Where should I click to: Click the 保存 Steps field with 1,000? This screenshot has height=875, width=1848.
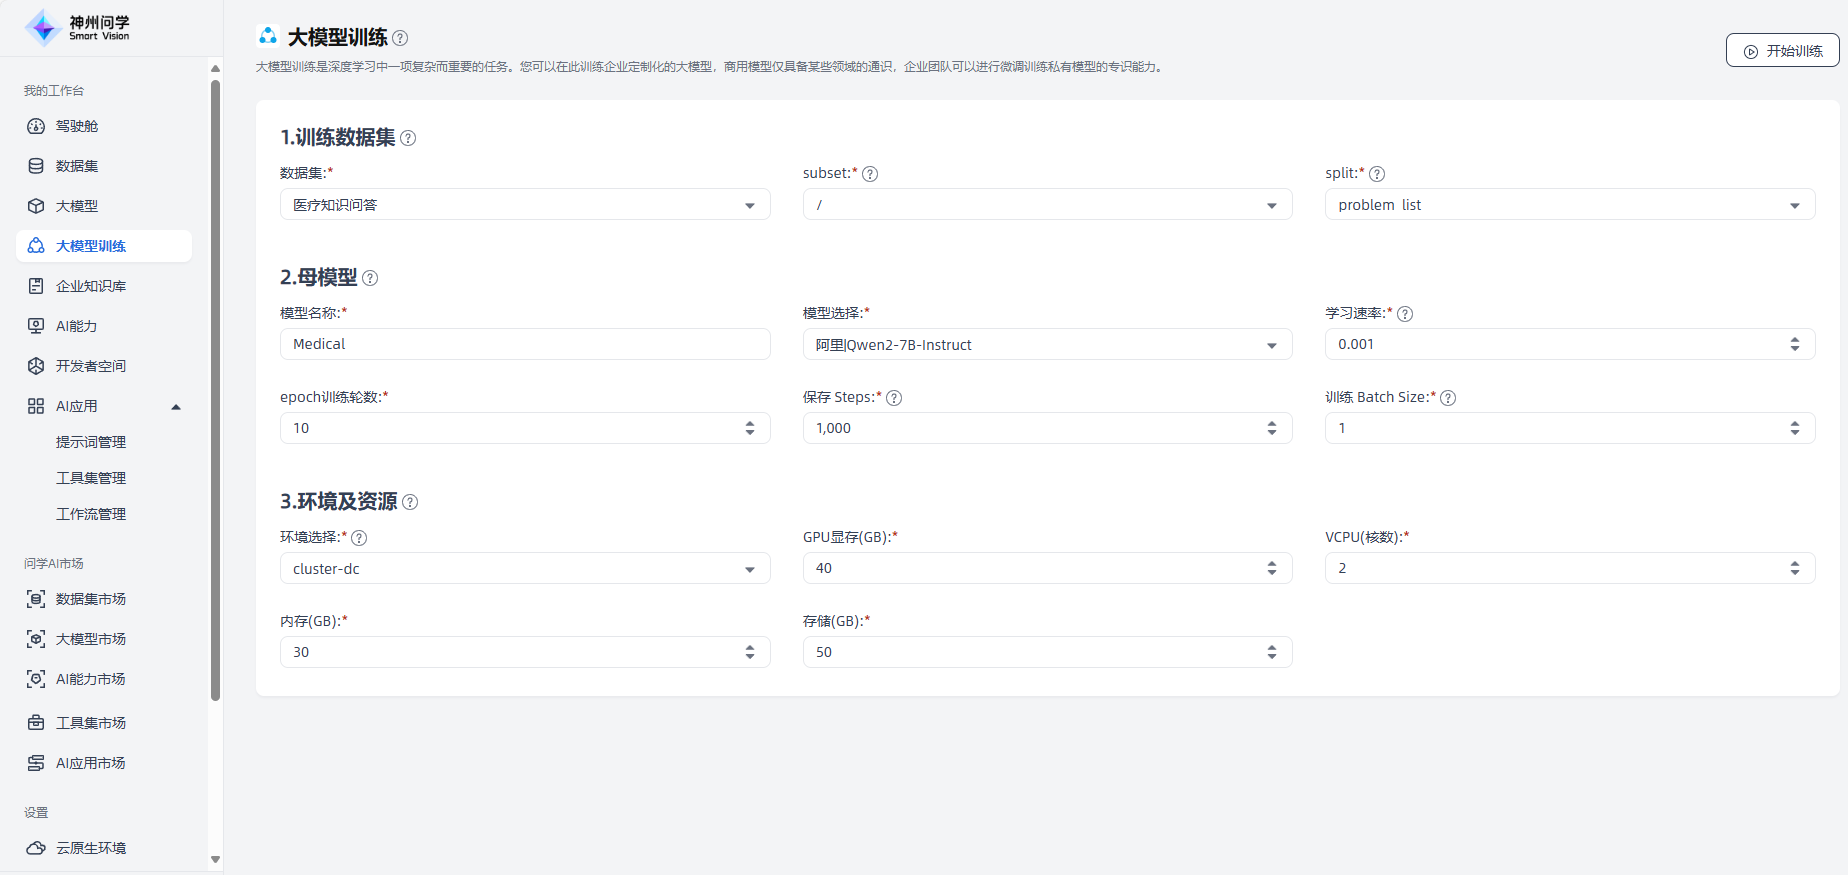click(1047, 428)
